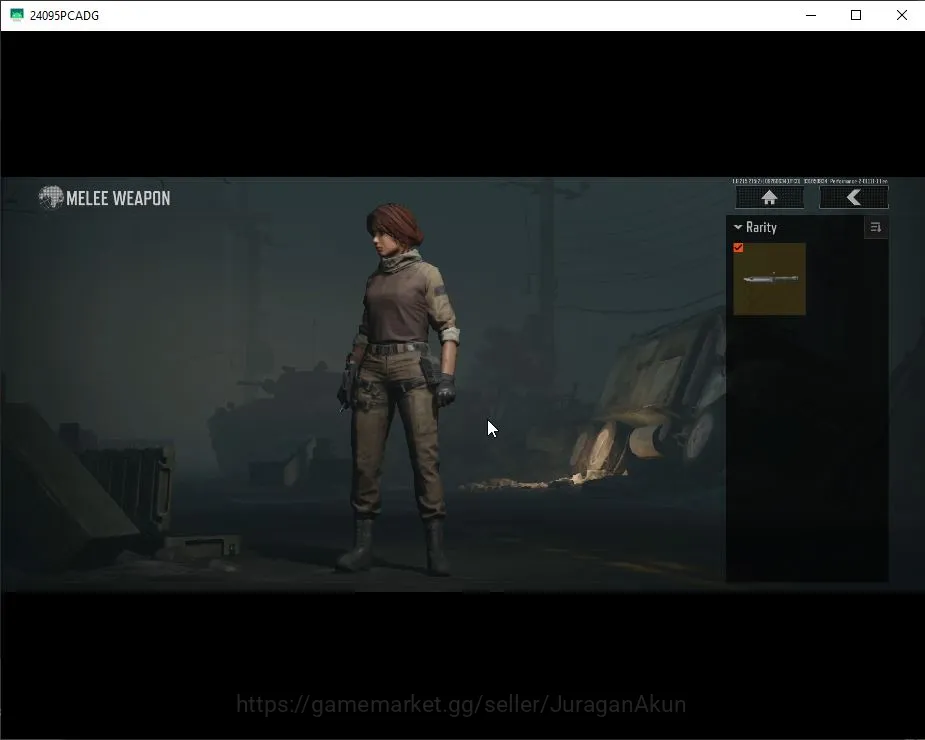Expand the Rarity sort dropdown
925x740 pixels.
point(755,227)
